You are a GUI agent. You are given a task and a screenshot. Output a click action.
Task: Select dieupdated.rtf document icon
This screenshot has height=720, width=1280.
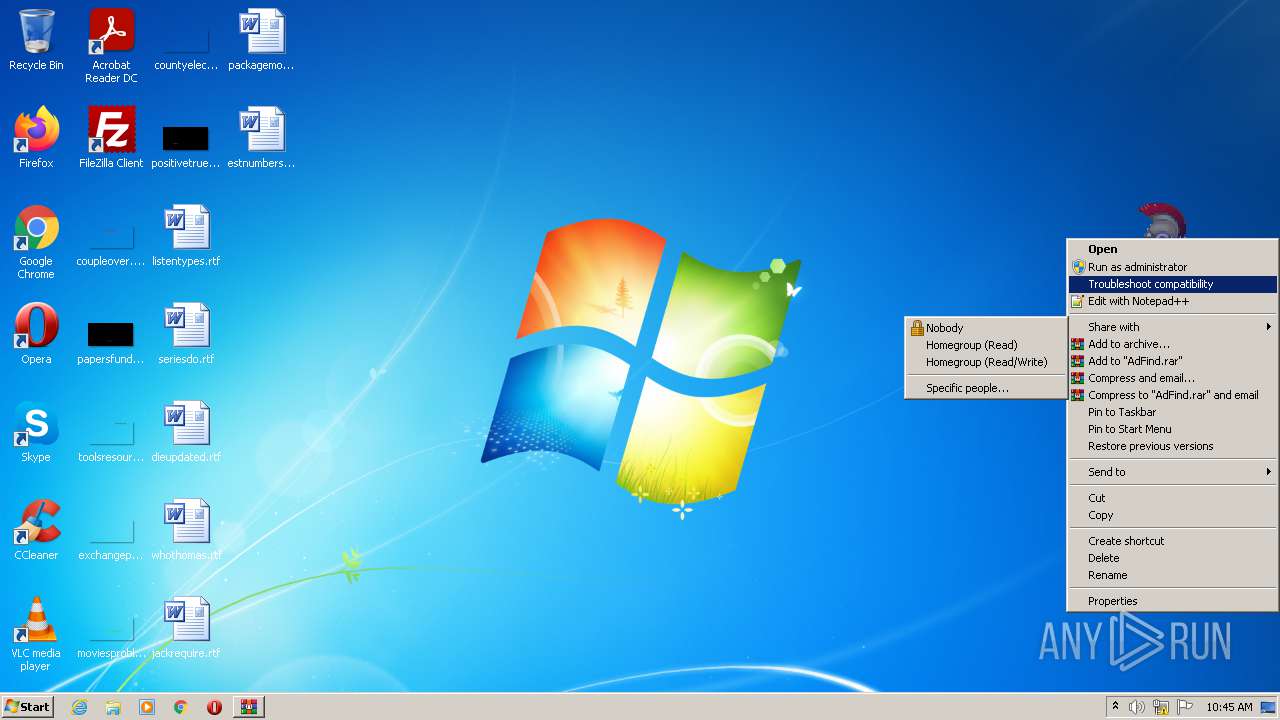pos(186,432)
